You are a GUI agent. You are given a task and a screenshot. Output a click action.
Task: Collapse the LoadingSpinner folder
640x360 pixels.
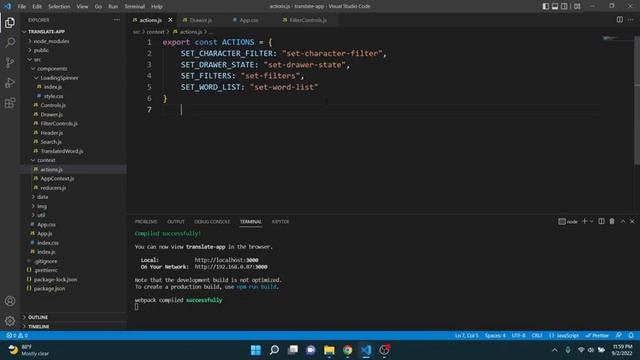click(x=59, y=78)
